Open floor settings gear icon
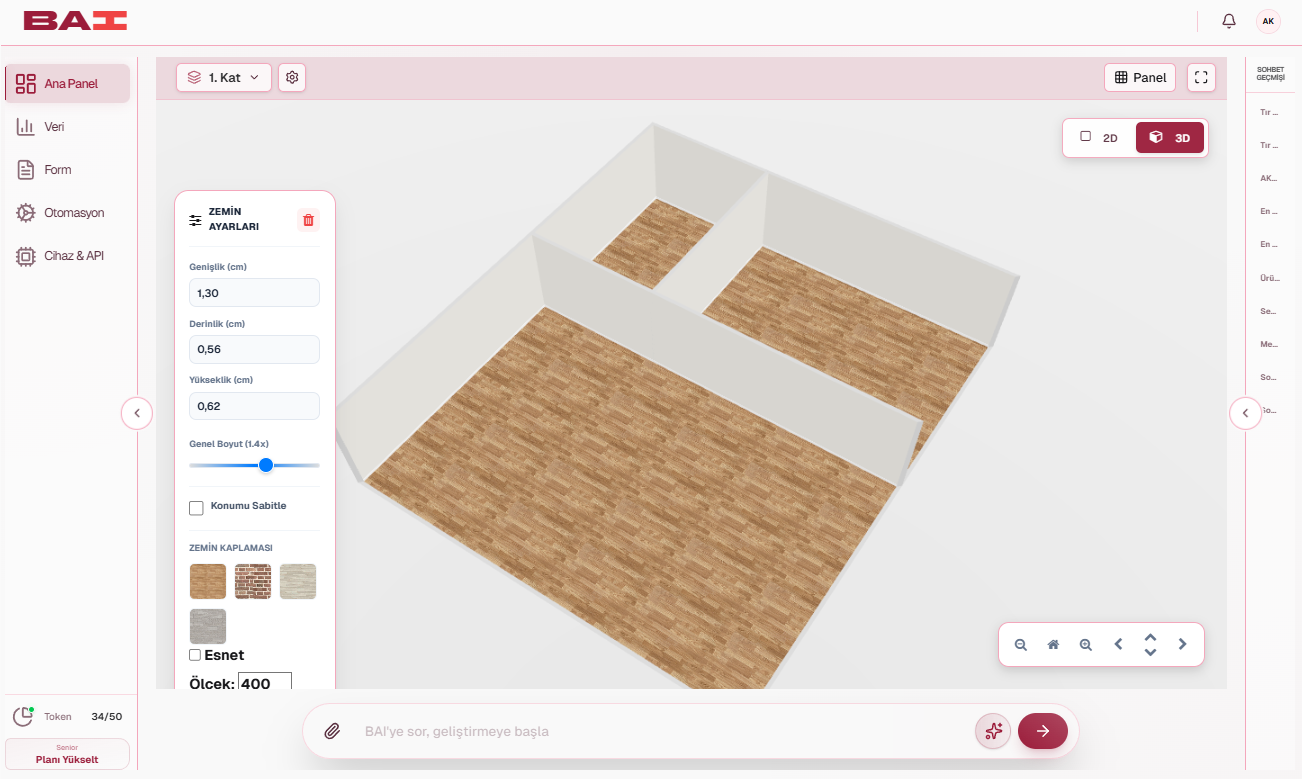The width and height of the screenshot is (1302, 779). [292, 77]
